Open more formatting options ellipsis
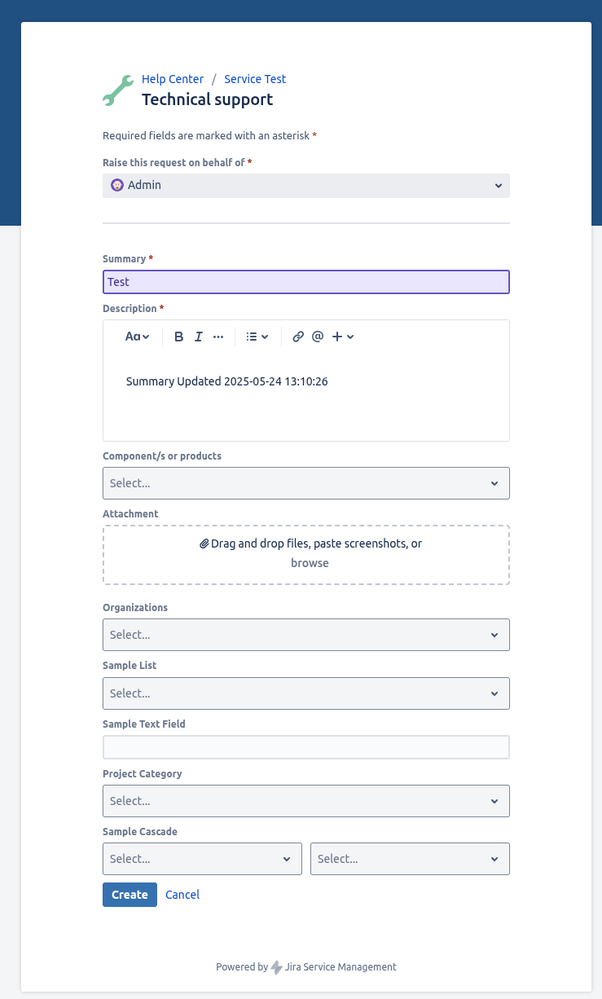 click(219, 336)
